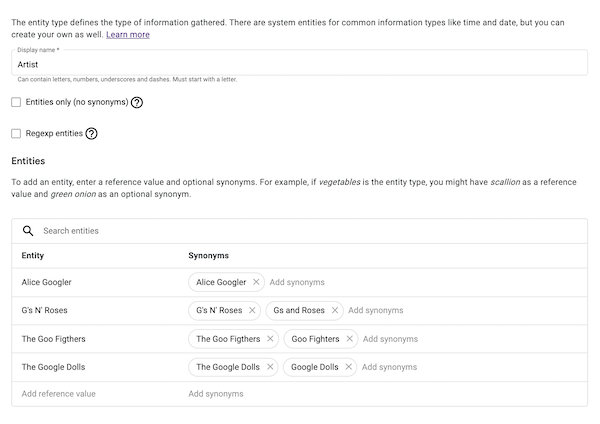Open the Learn more link

click(x=128, y=34)
